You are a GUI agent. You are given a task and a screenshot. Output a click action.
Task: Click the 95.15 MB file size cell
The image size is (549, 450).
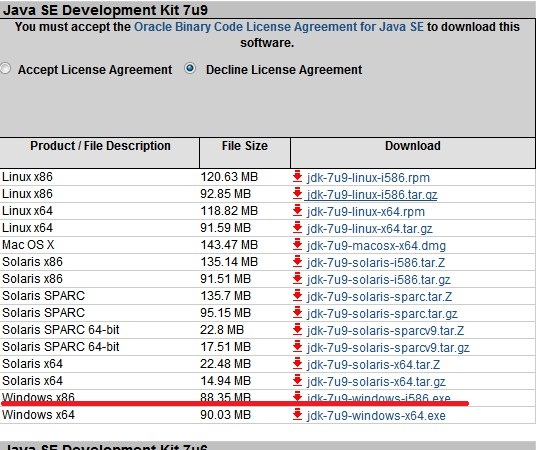[225, 312]
